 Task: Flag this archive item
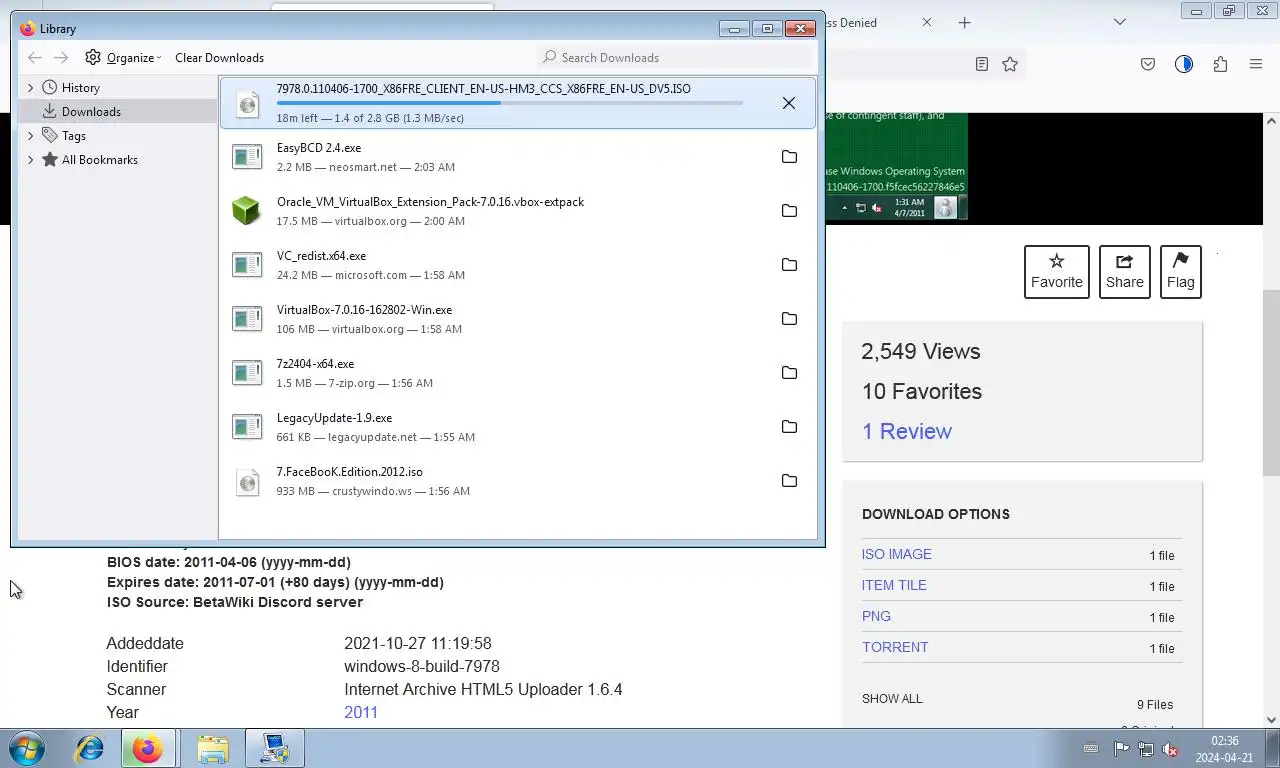(x=1181, y=272)
